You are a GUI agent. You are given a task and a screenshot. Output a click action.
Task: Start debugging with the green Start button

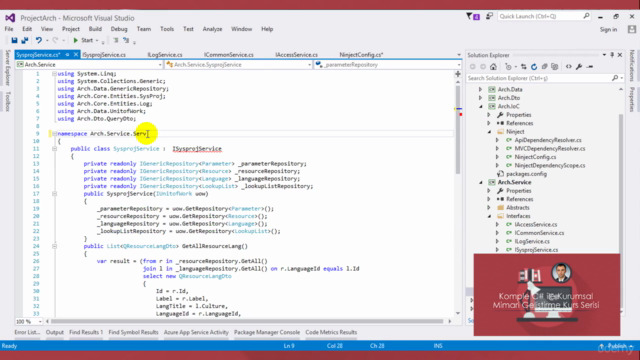tap(83, 40)
